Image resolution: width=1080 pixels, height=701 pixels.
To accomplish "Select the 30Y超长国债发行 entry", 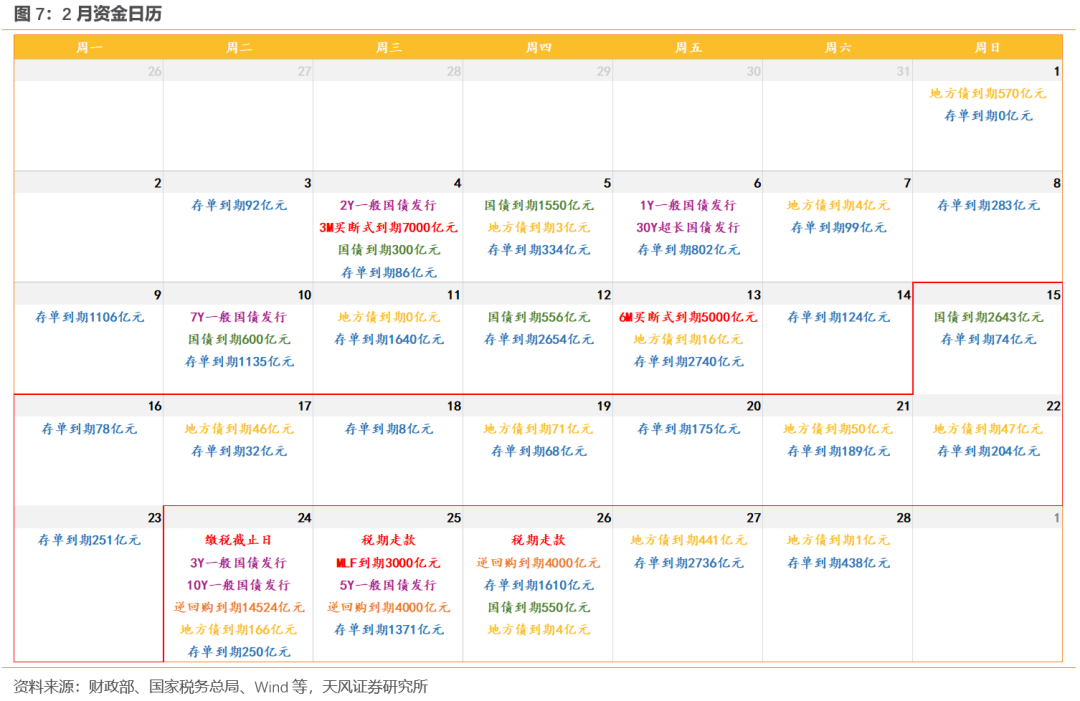I will pyautogui.click(x=688, y=227).
